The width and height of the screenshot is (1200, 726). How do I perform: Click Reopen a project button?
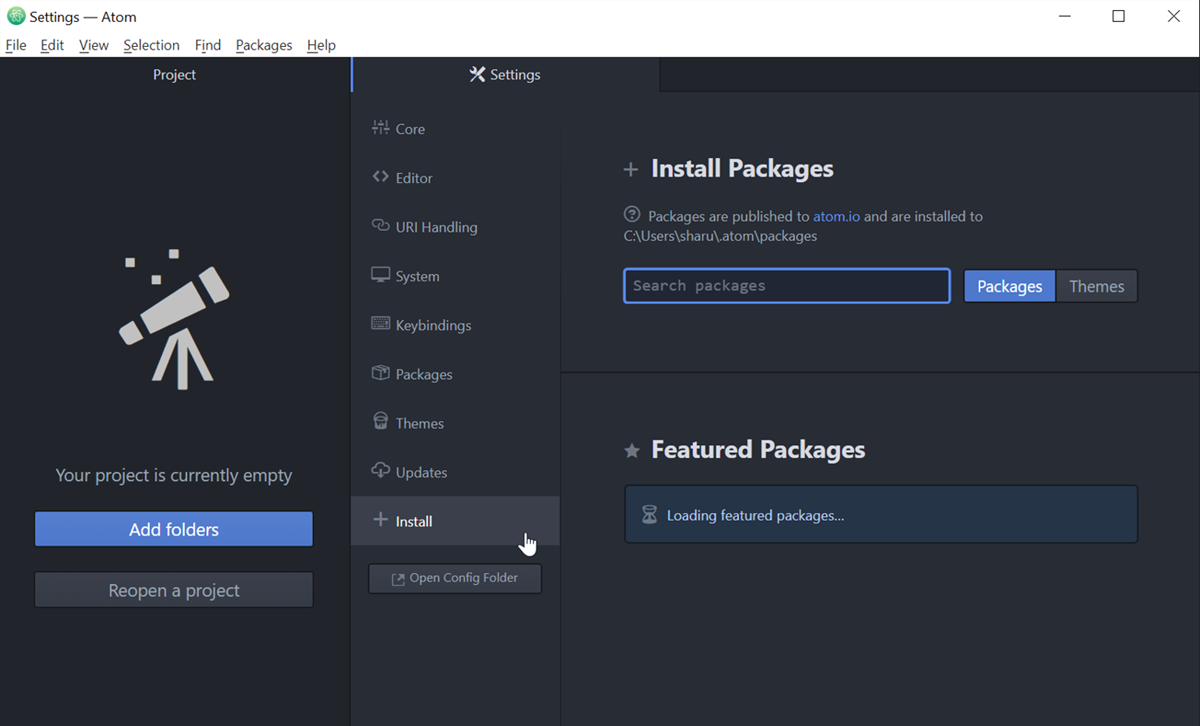(174, 590)
